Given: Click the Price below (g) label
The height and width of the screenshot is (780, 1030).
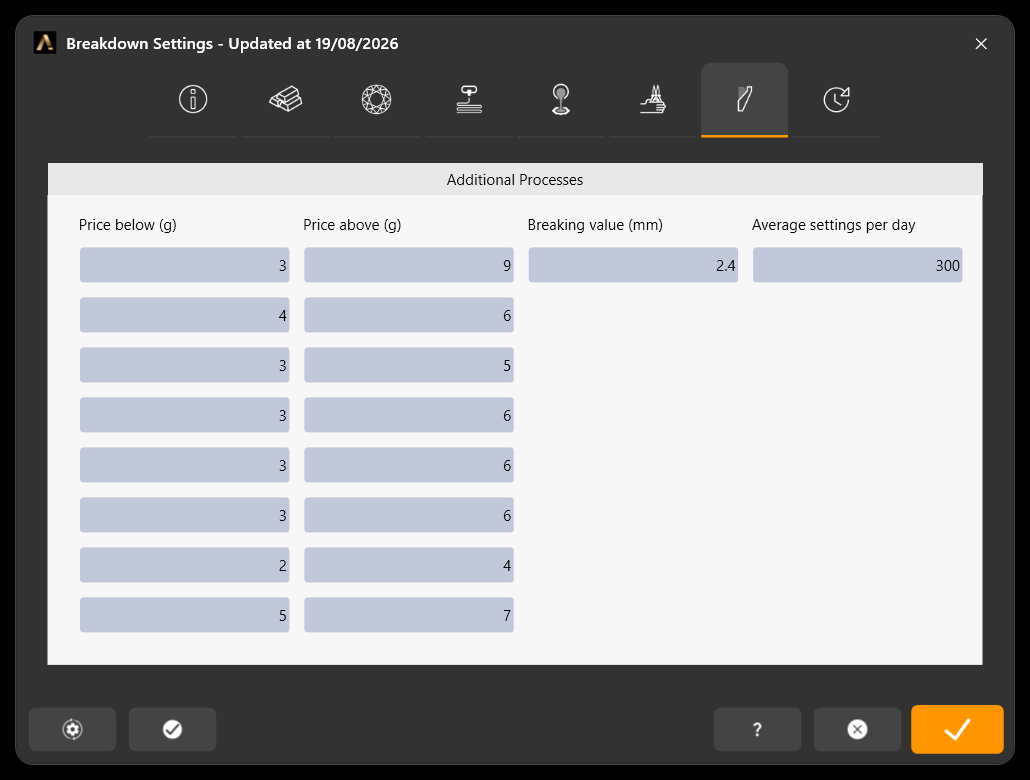Looking at the screenshot, I should pyautogui.click(x=127, y=225).
